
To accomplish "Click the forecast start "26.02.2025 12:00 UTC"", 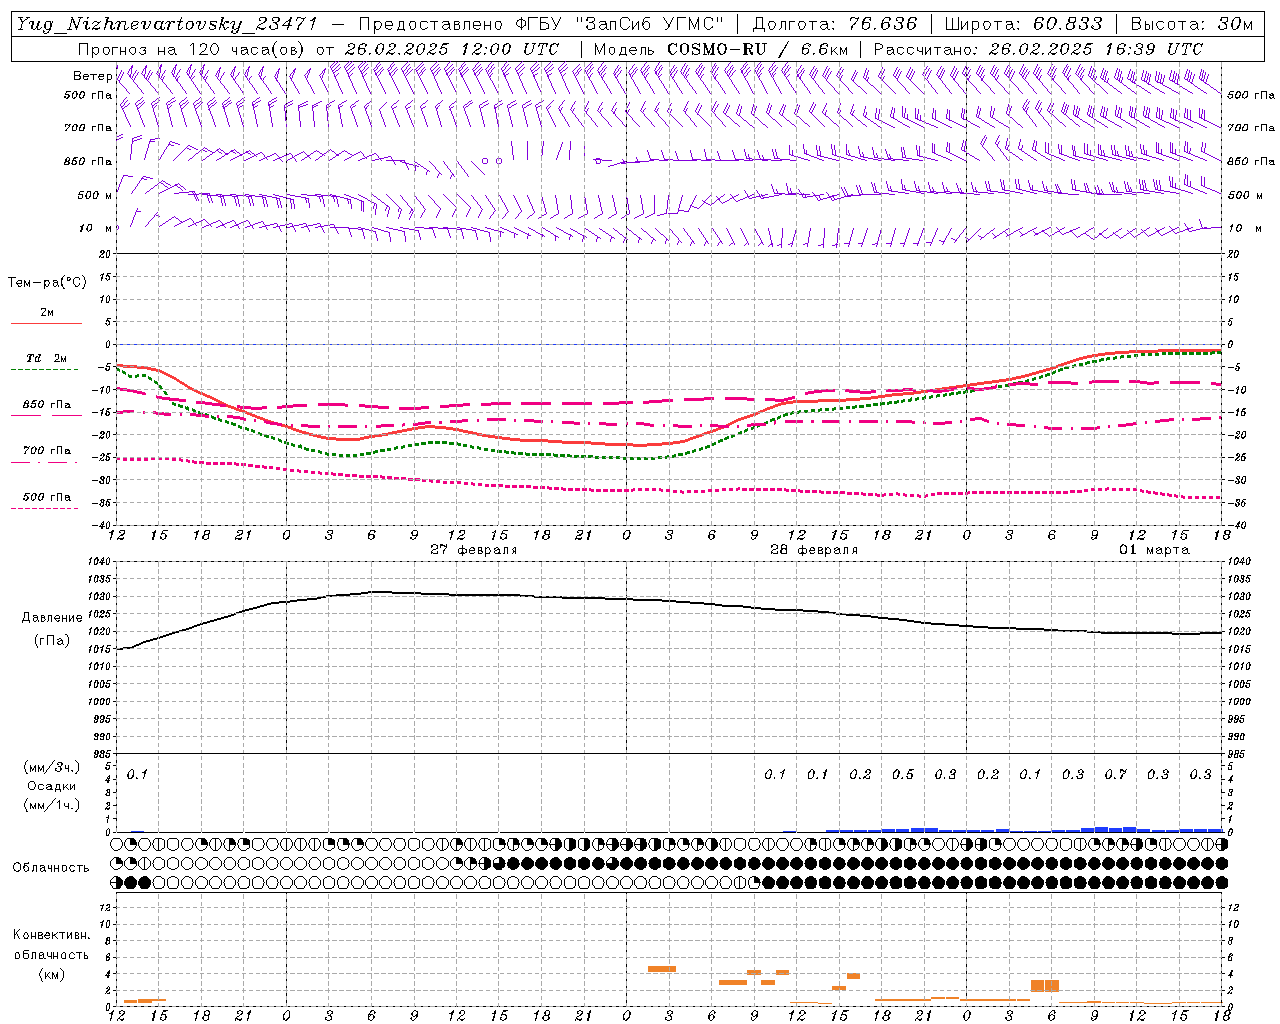I will pyautogui.click(x=451, y=49).
